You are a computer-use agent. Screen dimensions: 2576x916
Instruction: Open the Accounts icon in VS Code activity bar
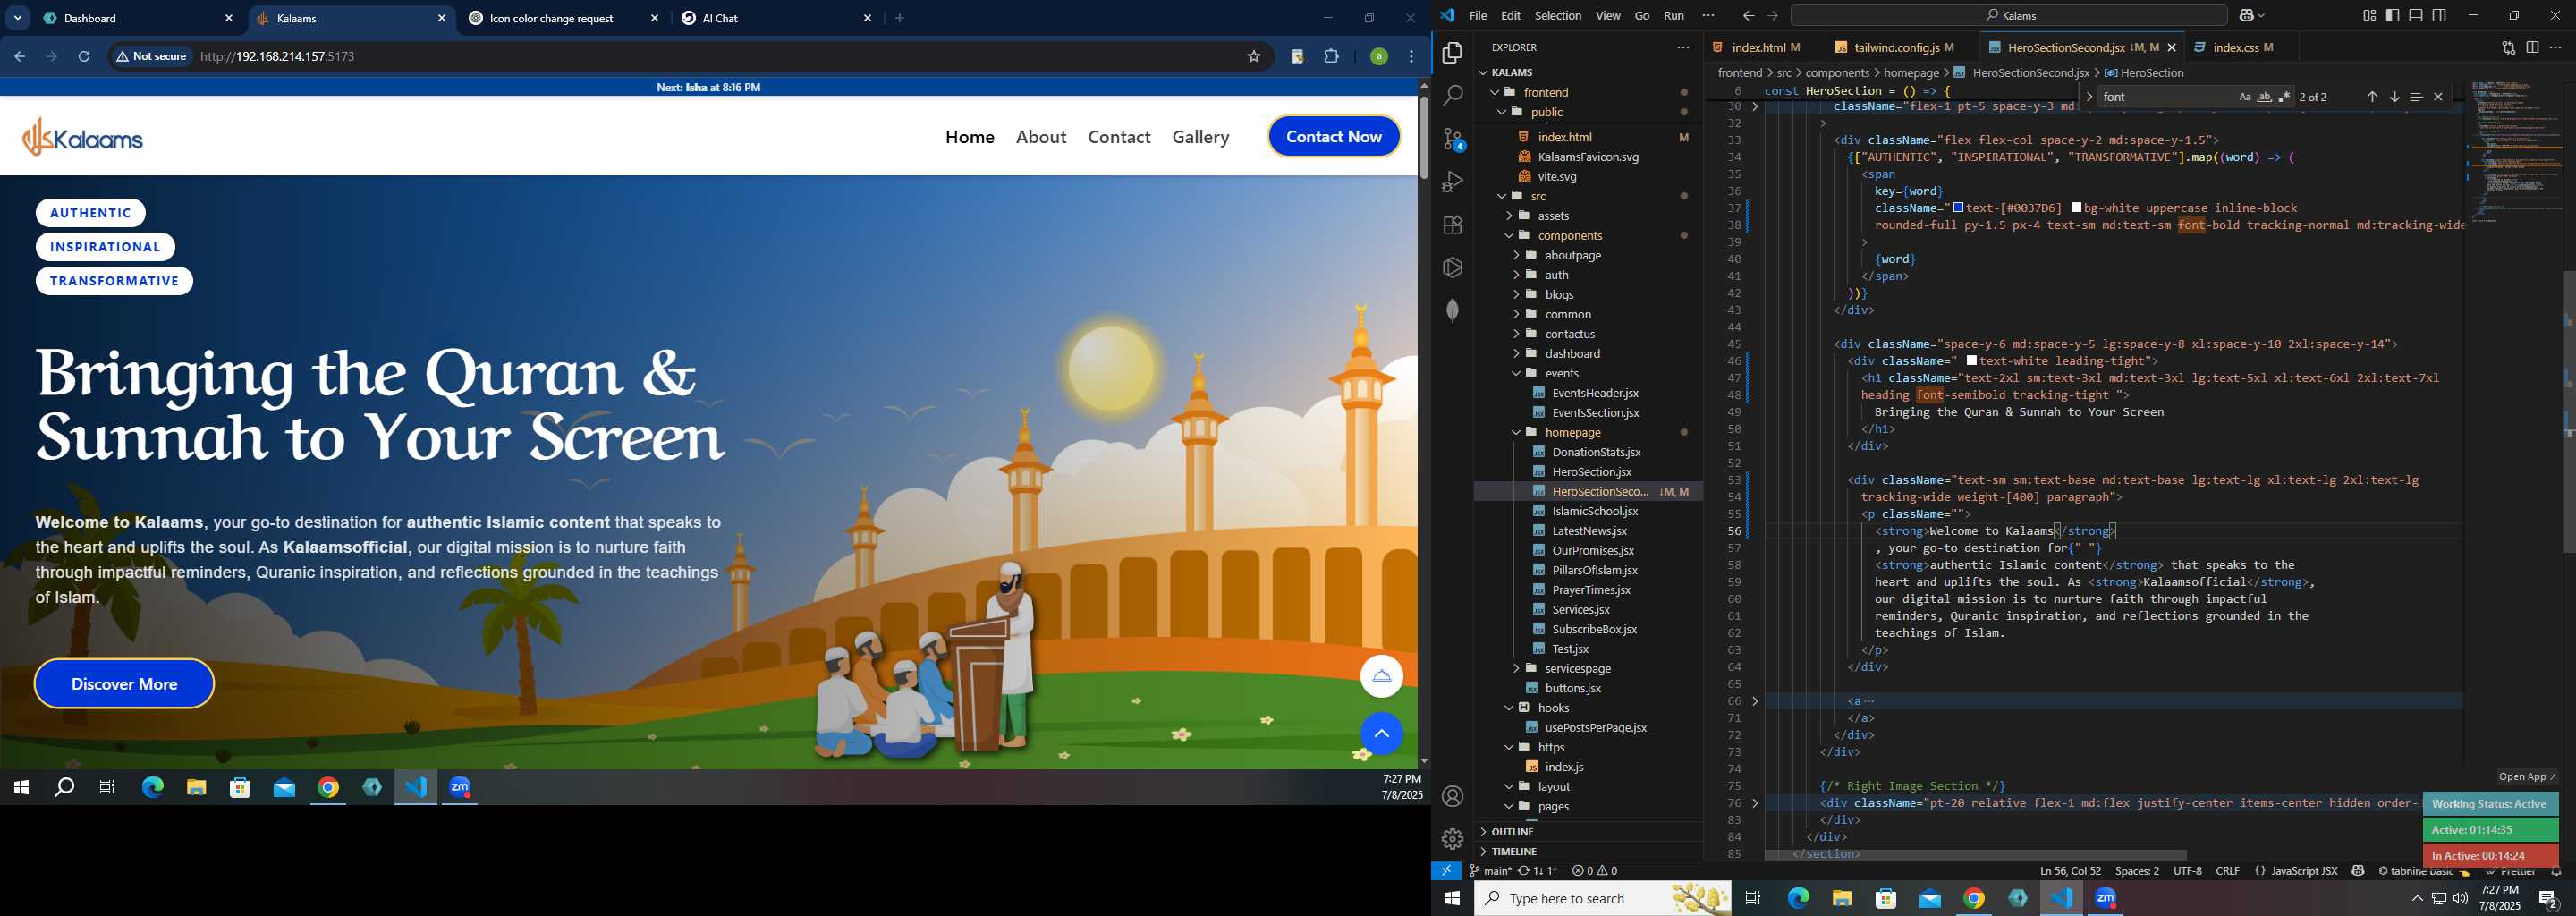pos(1452,796)
